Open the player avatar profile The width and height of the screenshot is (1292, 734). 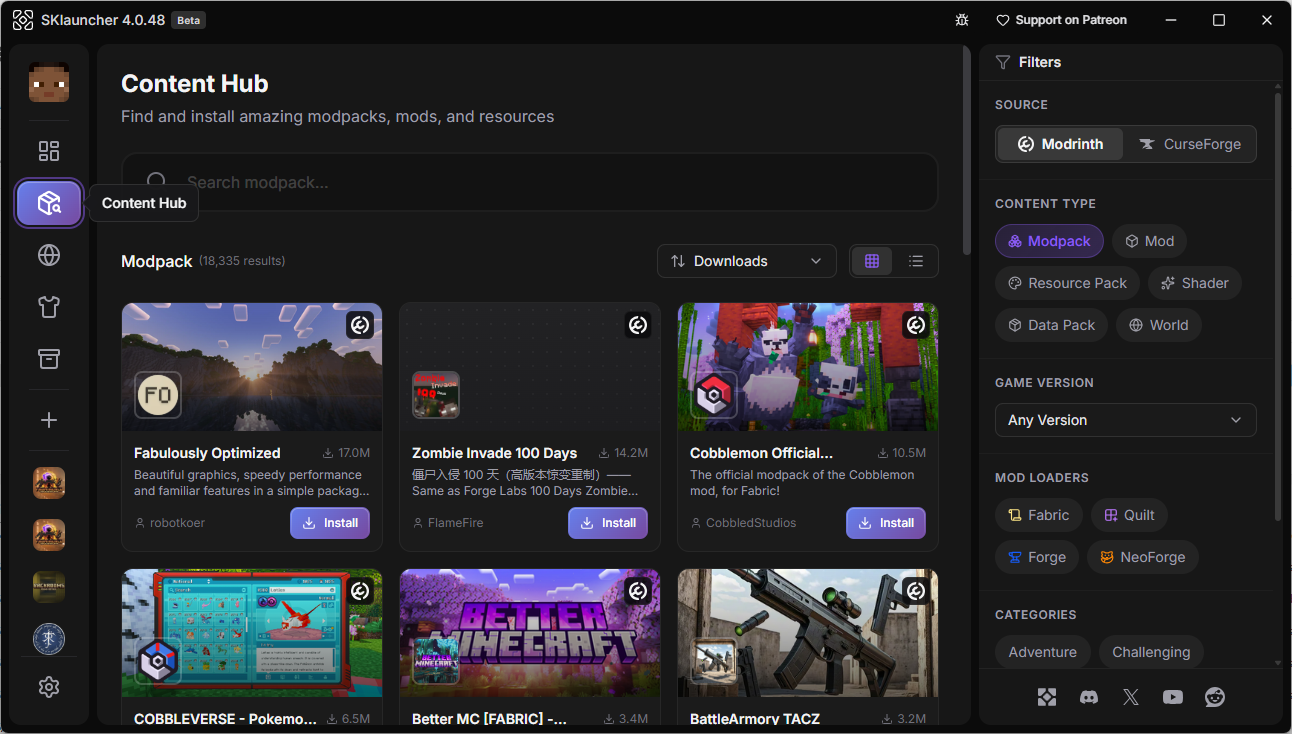[x=49, y=82]
